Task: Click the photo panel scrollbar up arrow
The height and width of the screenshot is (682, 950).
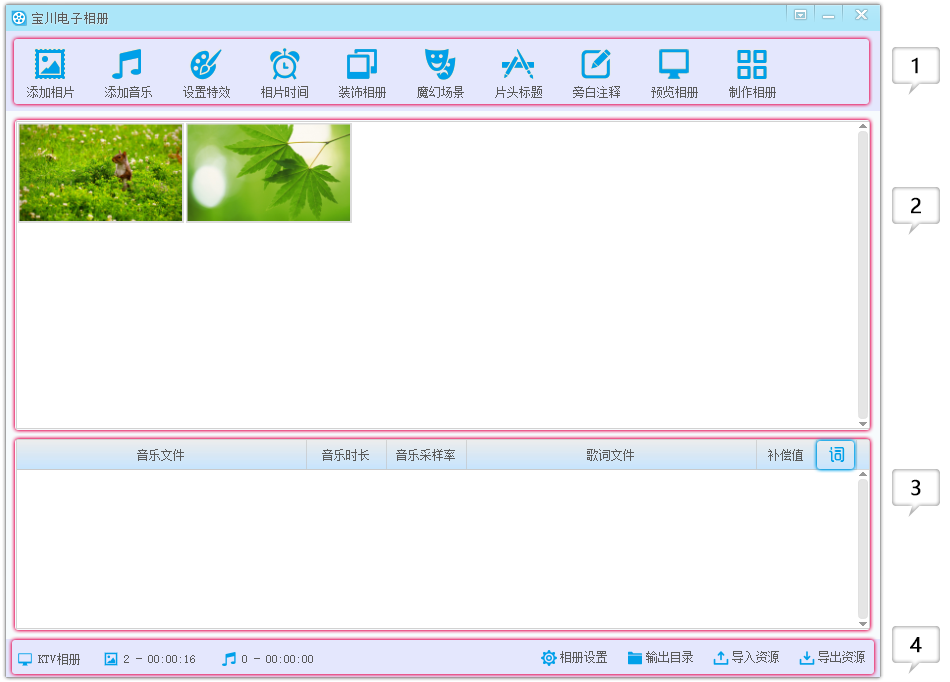Action: tap(863, 126)
